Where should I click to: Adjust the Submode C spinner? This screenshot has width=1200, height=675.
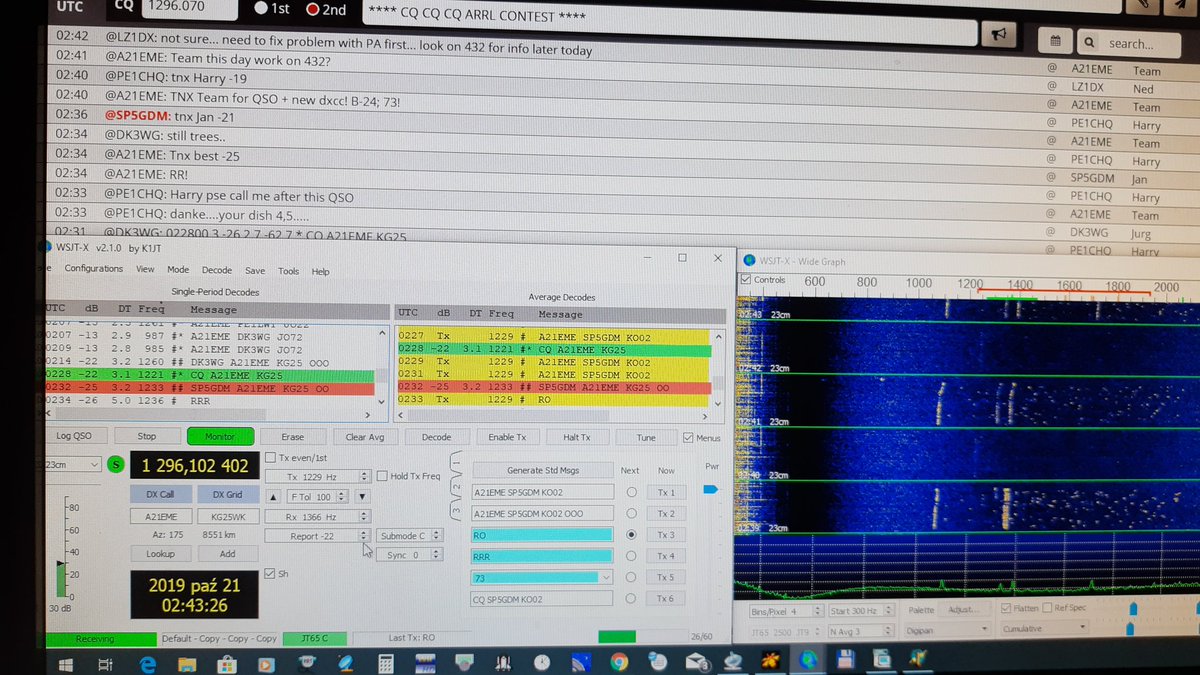(x=434, y=536)
